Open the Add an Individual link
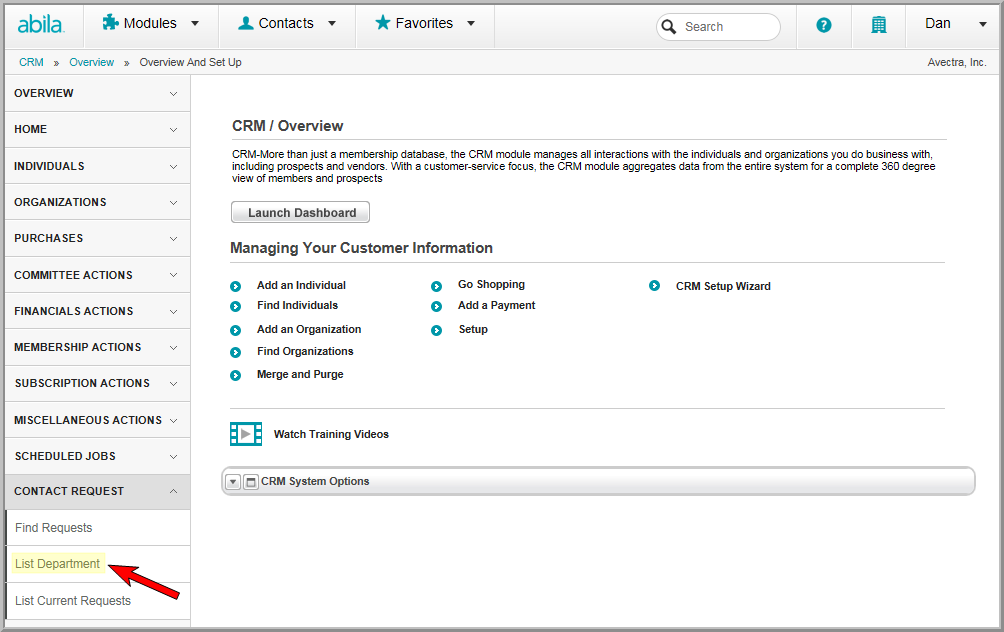Viewport: 1004px width, 632px height. click(x=301, y=286)
